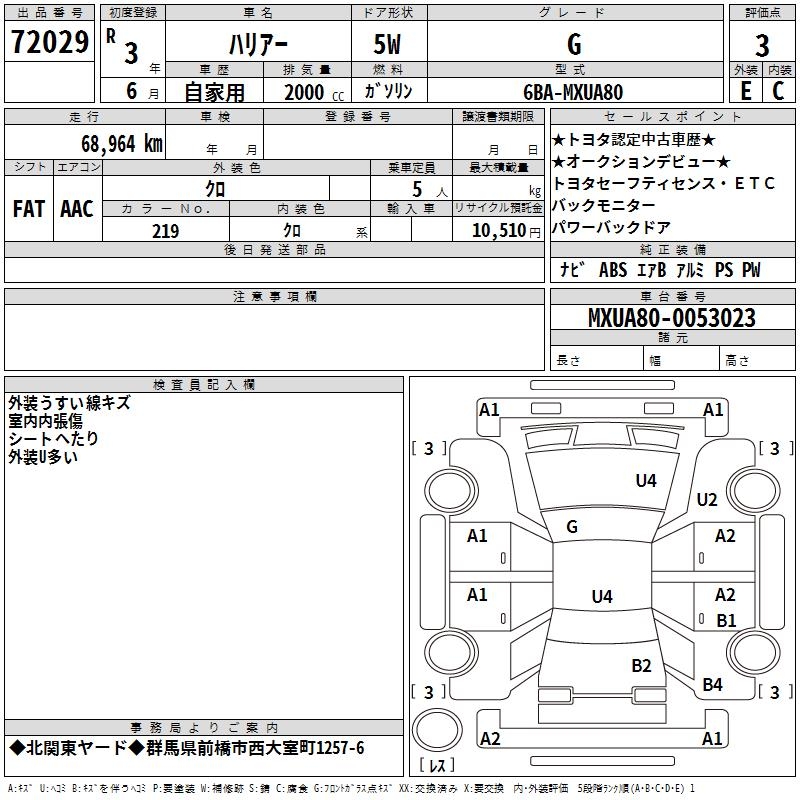Select the アルミ equipment entry

click(690, 270)
